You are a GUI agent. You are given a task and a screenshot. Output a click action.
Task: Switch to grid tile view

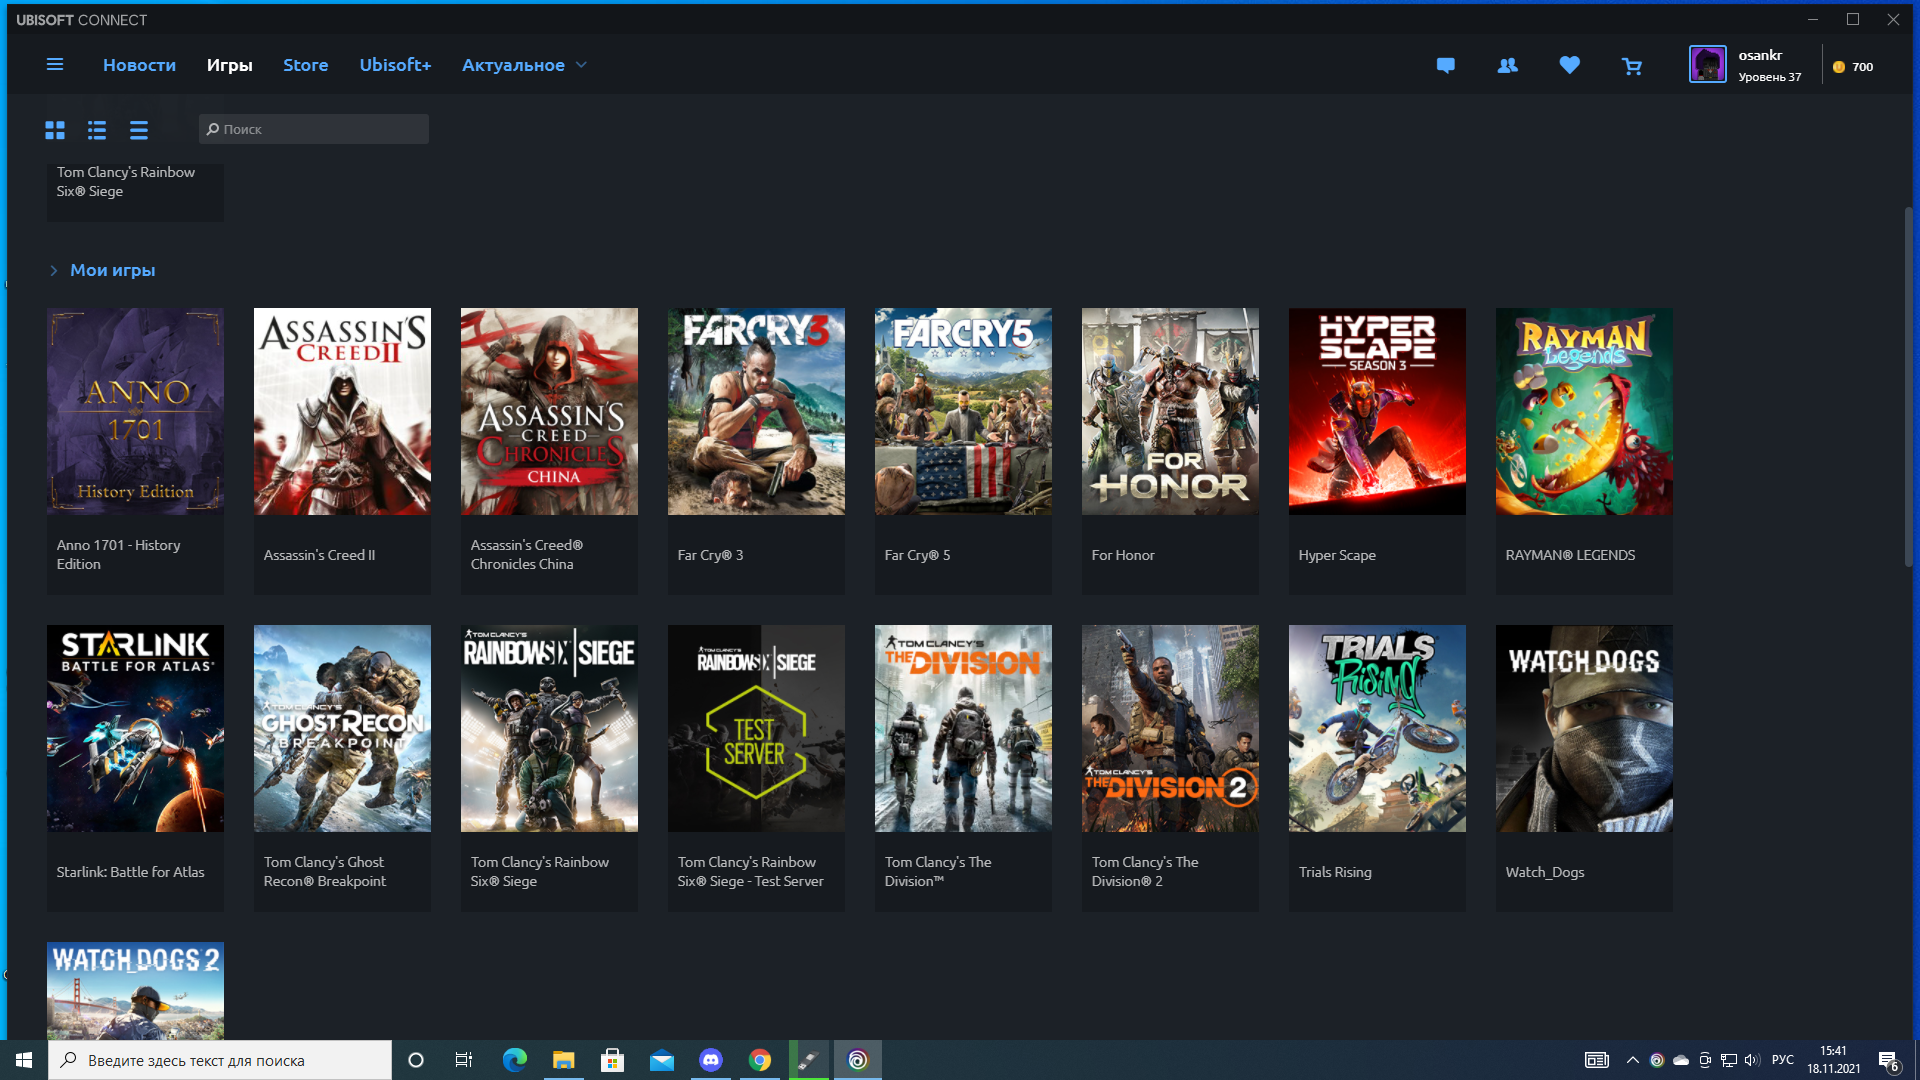pos(55,130)
